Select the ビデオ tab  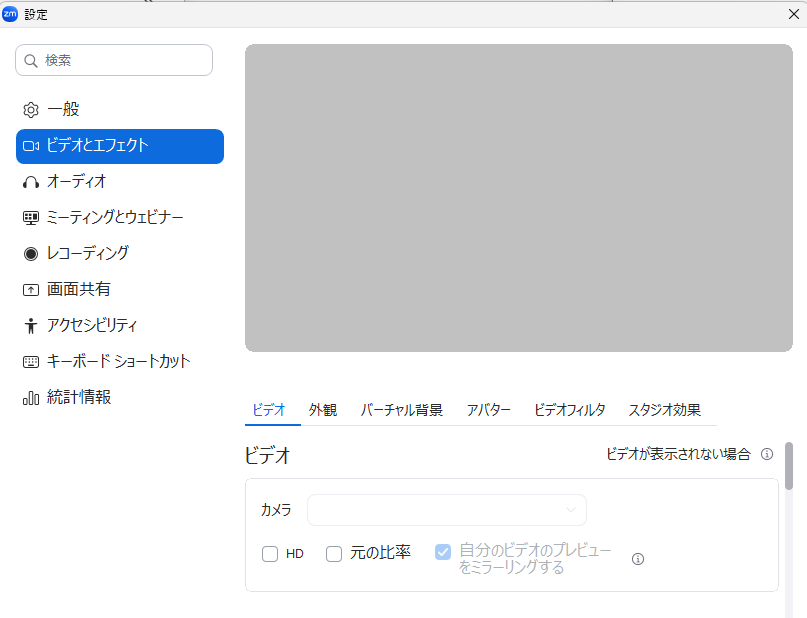pyautogui.click(x=269, y=410)
